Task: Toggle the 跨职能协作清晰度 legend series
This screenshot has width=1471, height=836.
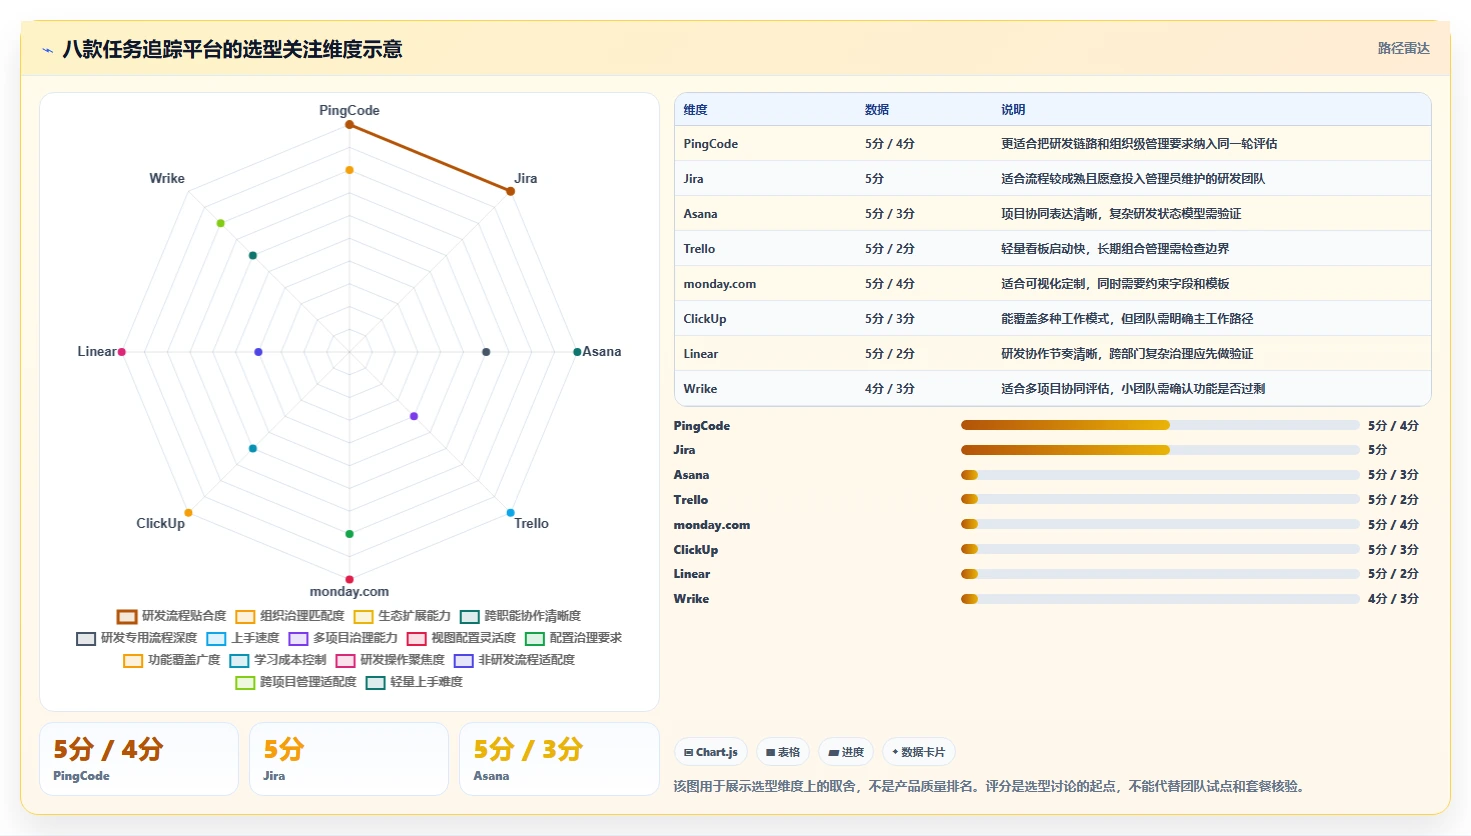Action: tap(520, 616)
